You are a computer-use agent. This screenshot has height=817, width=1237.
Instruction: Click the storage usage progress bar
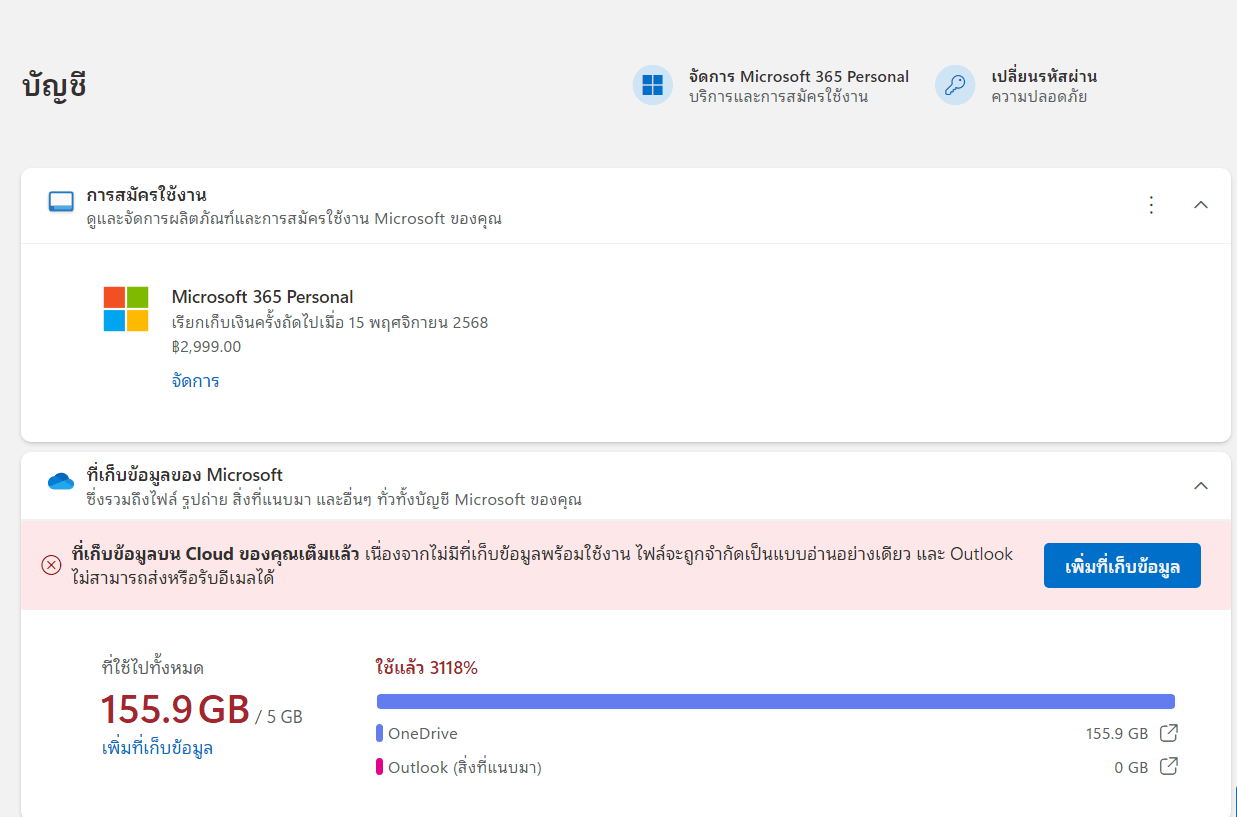click(775, 702)
